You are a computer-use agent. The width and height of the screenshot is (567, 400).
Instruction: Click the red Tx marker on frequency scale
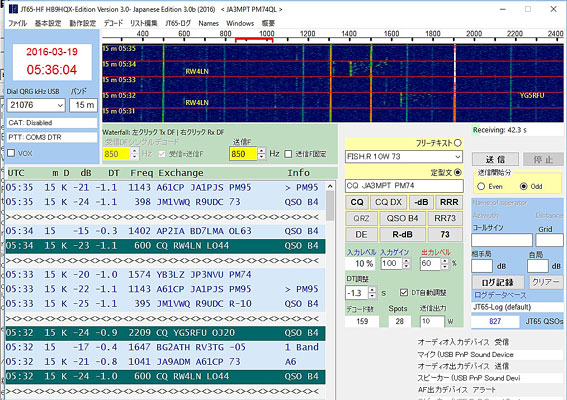[x=254, y=39]
